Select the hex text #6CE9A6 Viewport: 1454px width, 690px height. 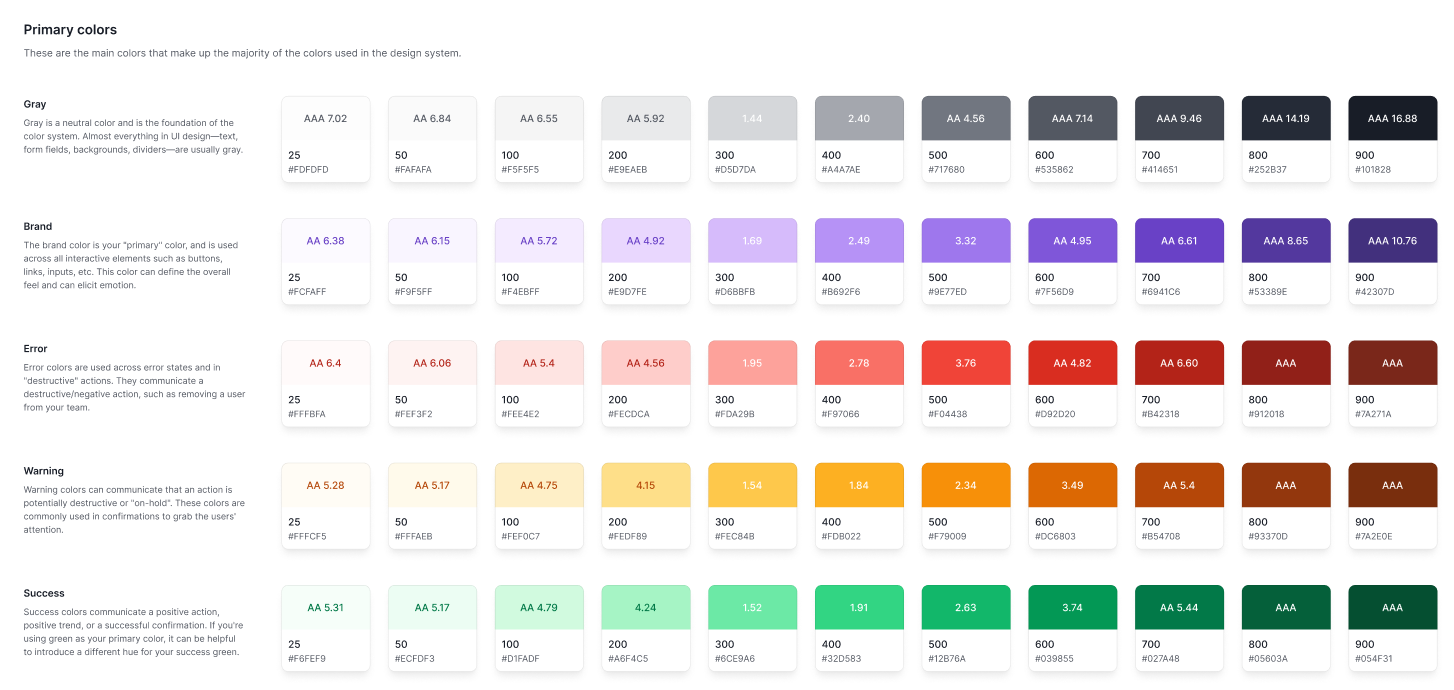[x=735, y=659]
